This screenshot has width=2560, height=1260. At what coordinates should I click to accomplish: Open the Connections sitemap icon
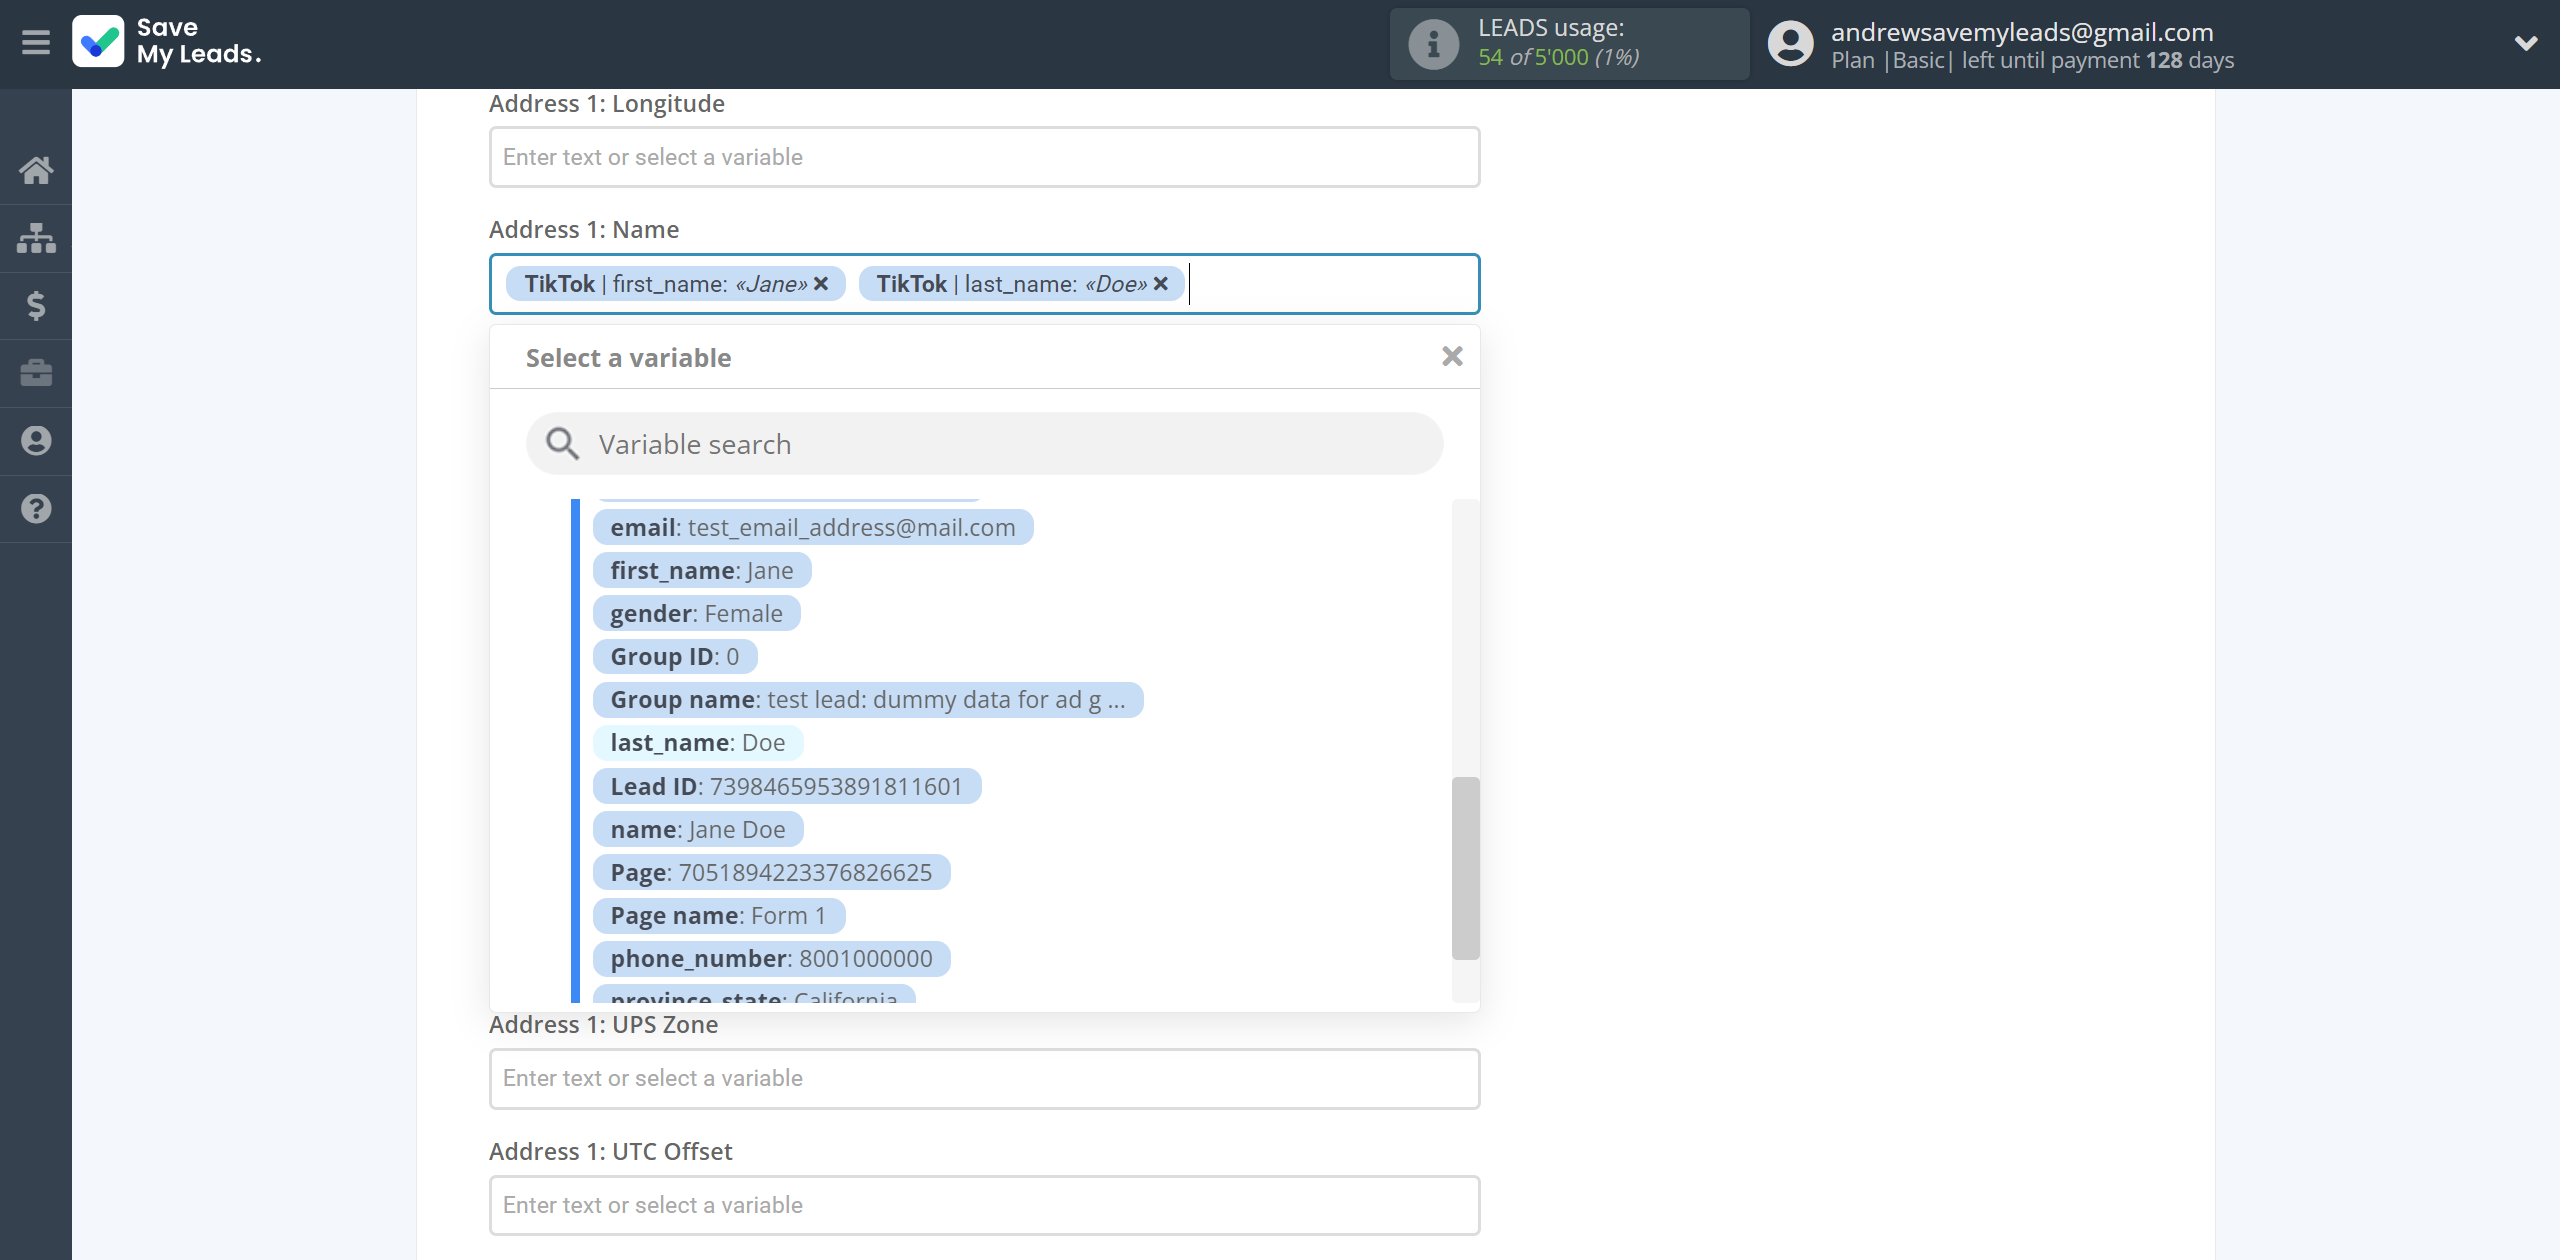(36, 238)
